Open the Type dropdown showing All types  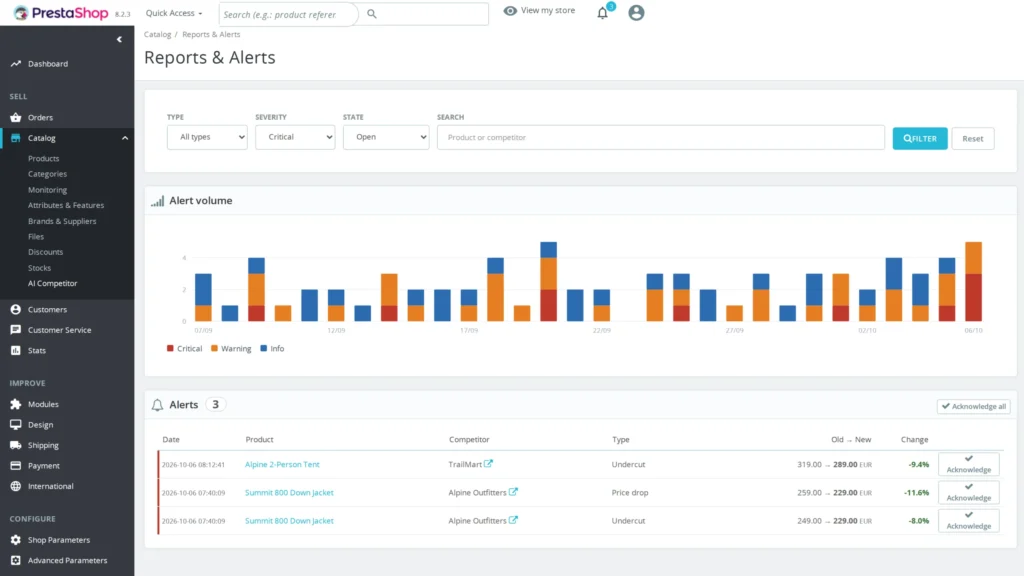click(207, 137)
